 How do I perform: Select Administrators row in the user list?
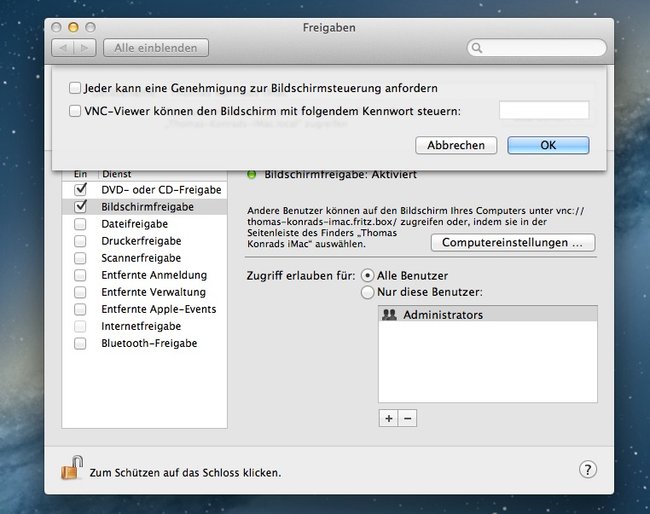pos(488,314)
